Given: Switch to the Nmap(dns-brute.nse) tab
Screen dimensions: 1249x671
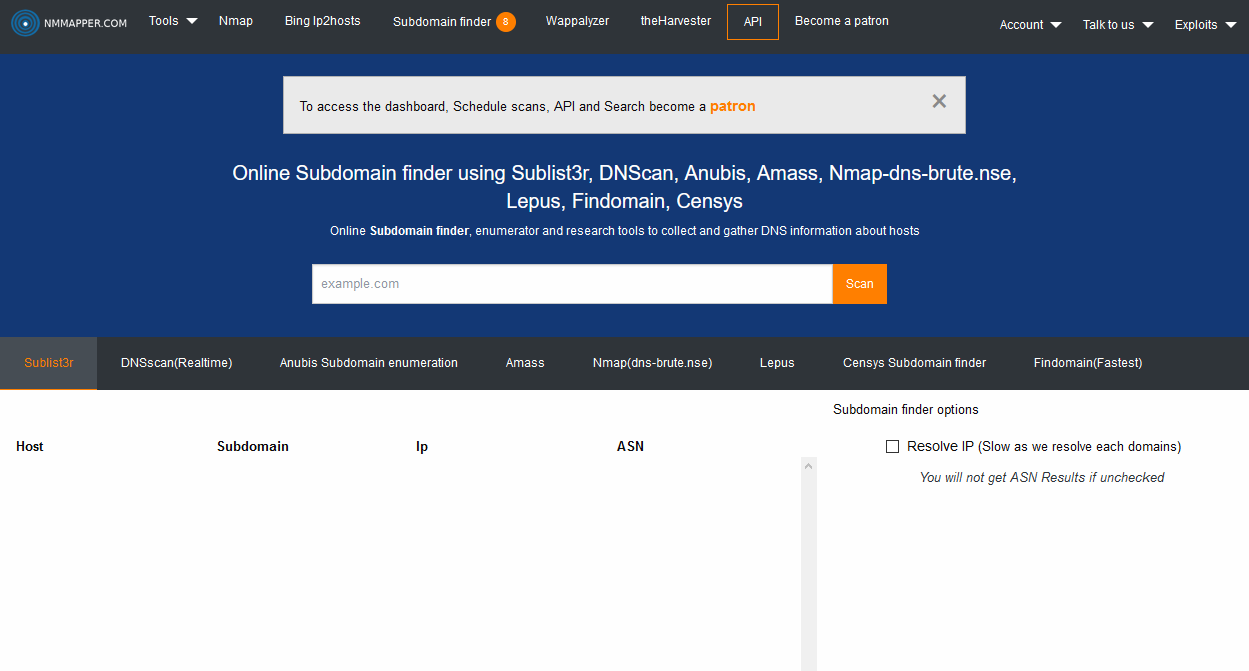Looking at the screenshot, I should [653, 363].
